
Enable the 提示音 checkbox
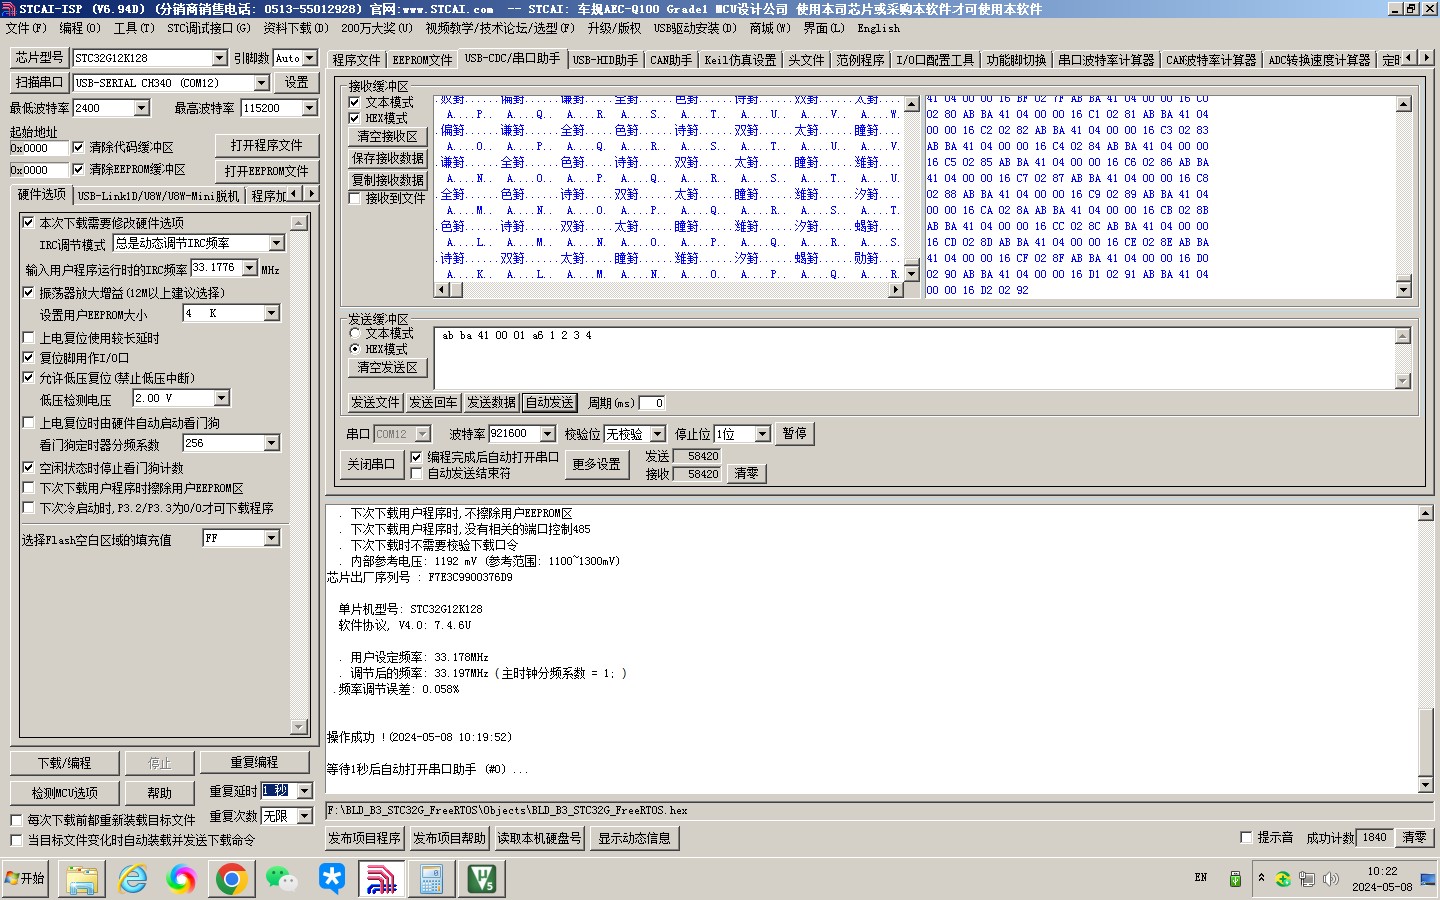pyautogui.click(x=1246, y=837)
